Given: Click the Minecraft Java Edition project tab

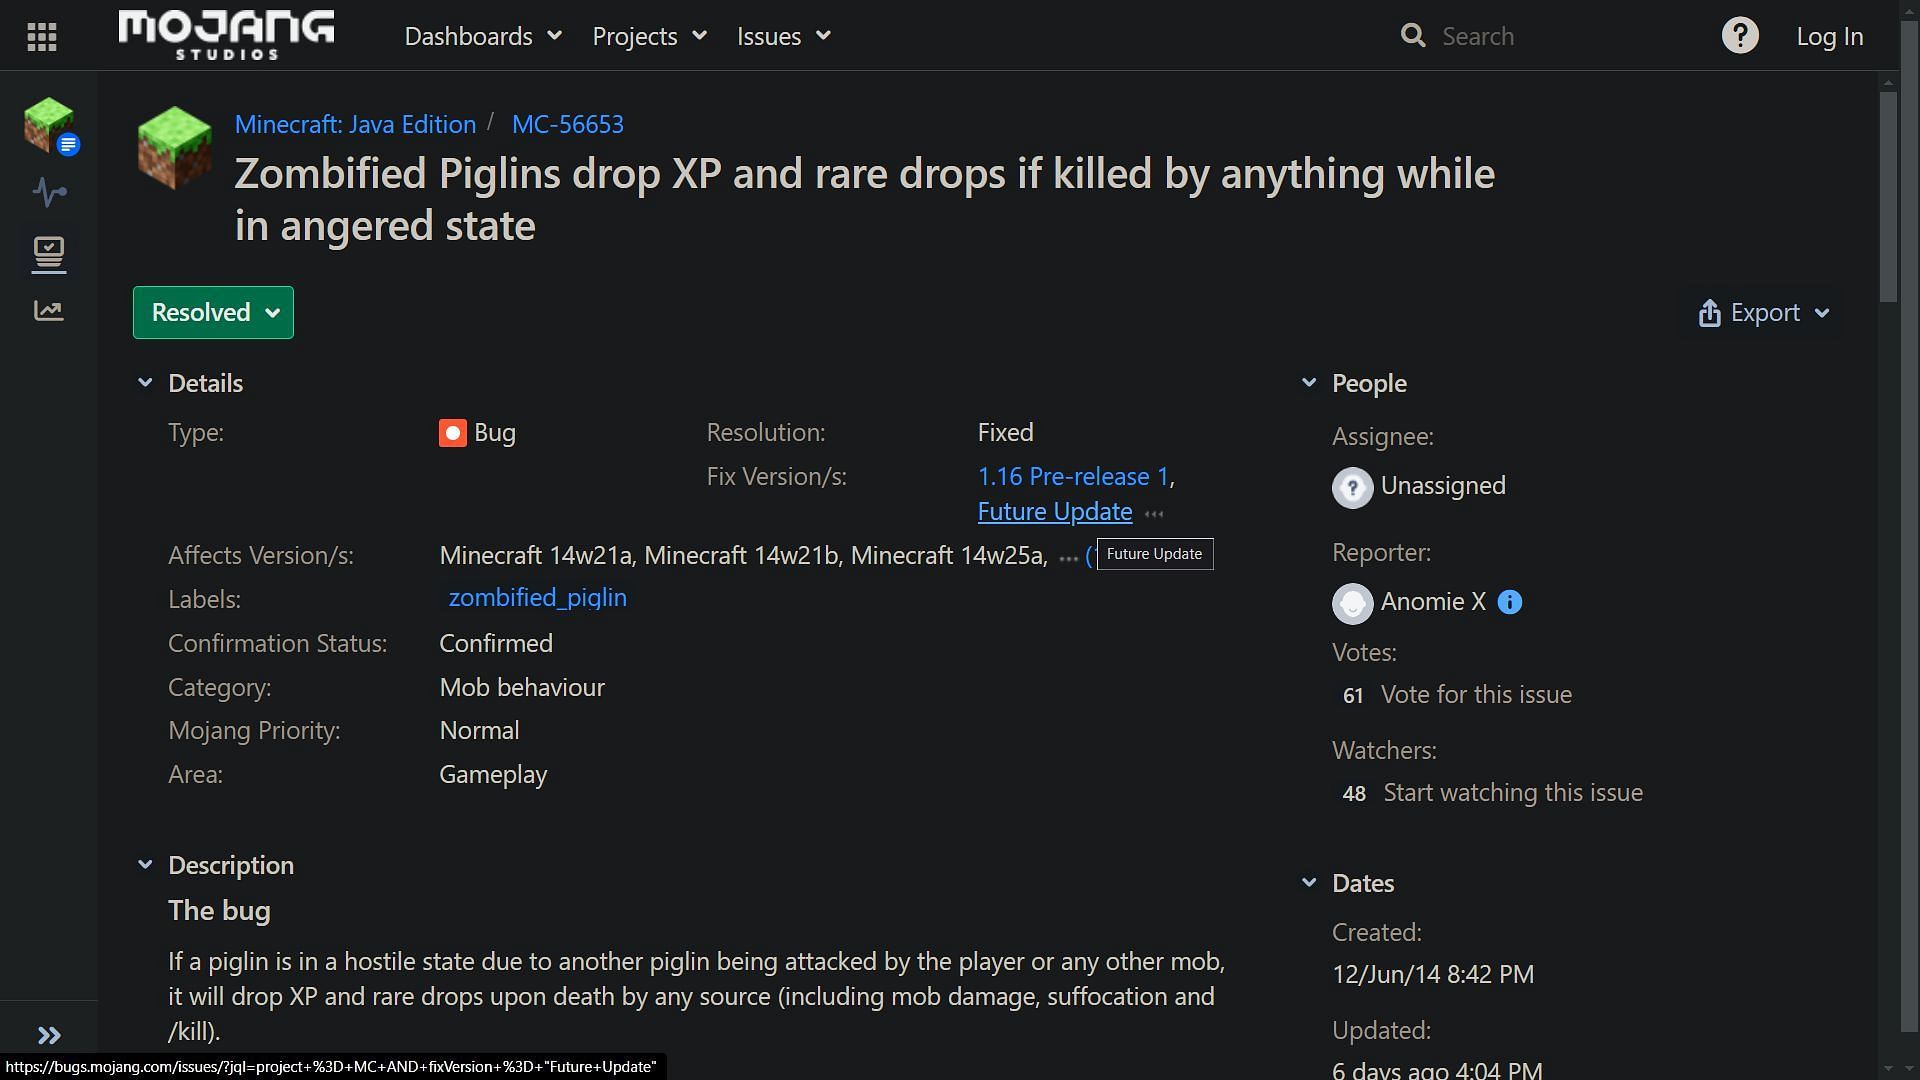Looking at the screenshot, I should [356, 123].
